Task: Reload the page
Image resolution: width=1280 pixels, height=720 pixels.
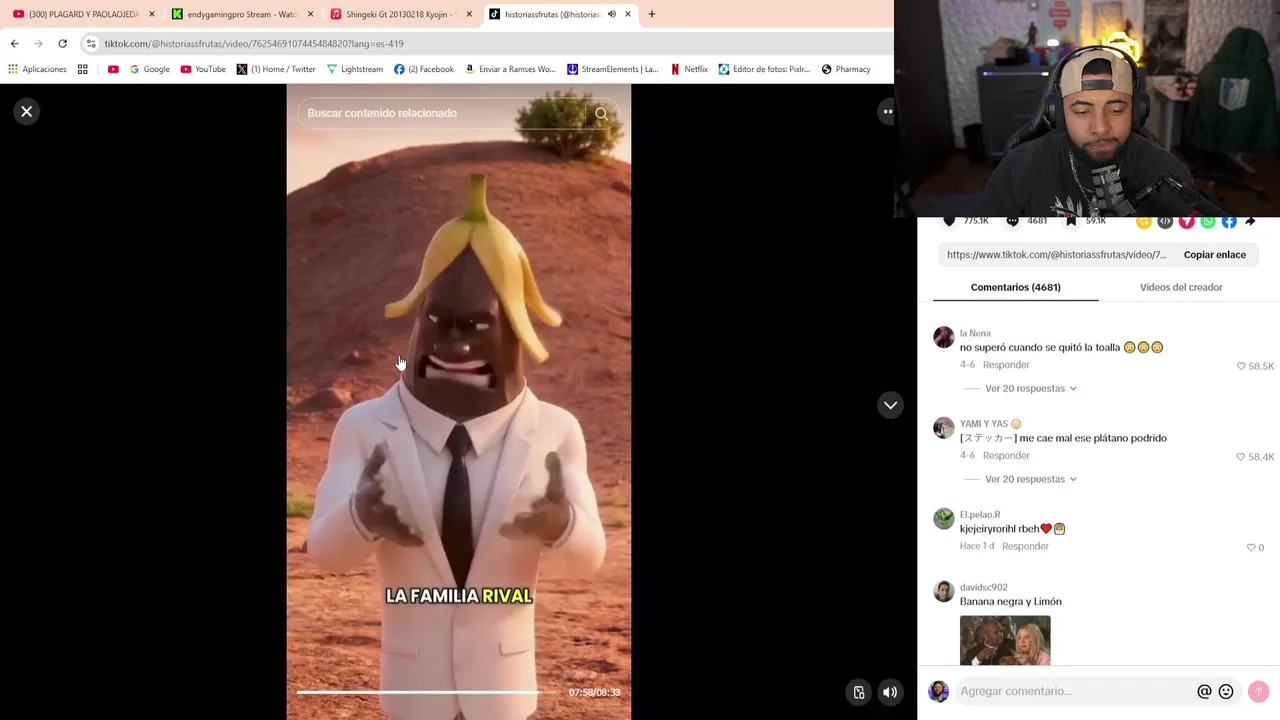Action: point(62,44)
